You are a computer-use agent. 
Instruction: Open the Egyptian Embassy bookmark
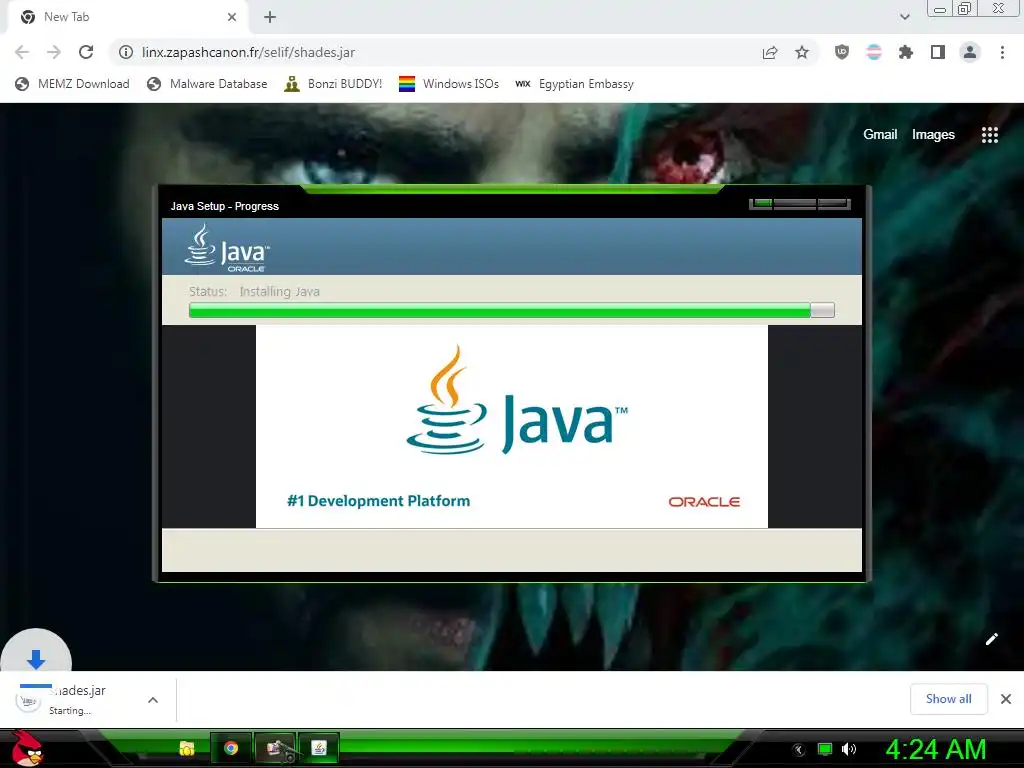pos(575,84)
